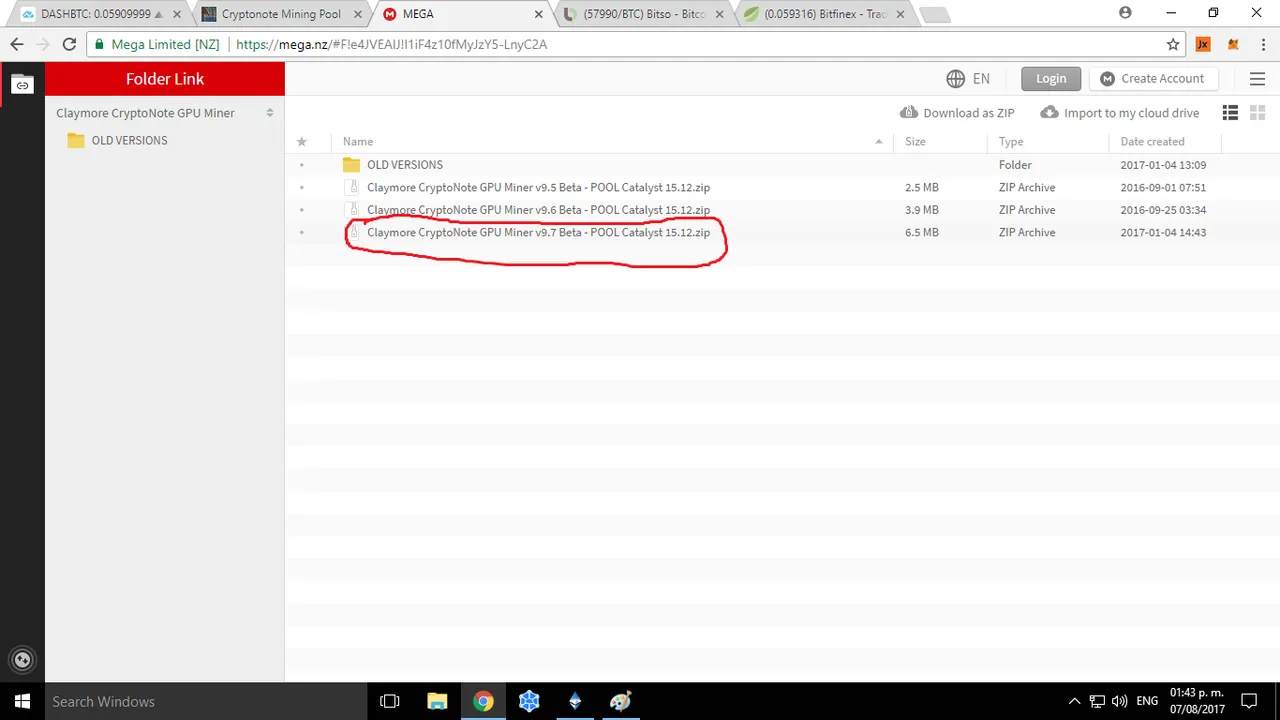Sort files by the Size column header
This screenshot has width=1280, height=720.
click(915, 142)
